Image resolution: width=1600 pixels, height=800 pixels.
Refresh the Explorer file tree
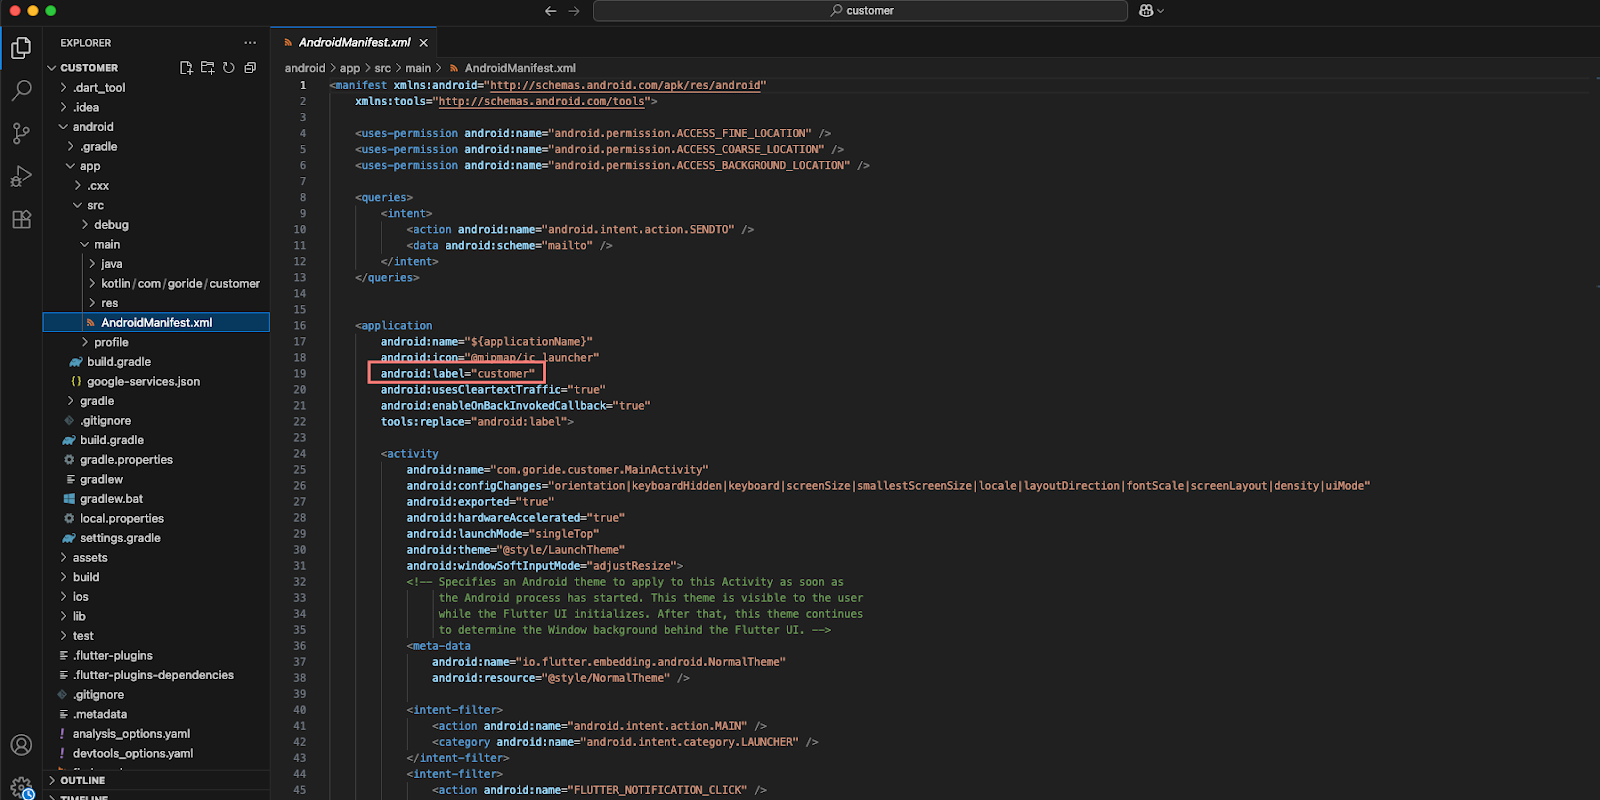229,68
